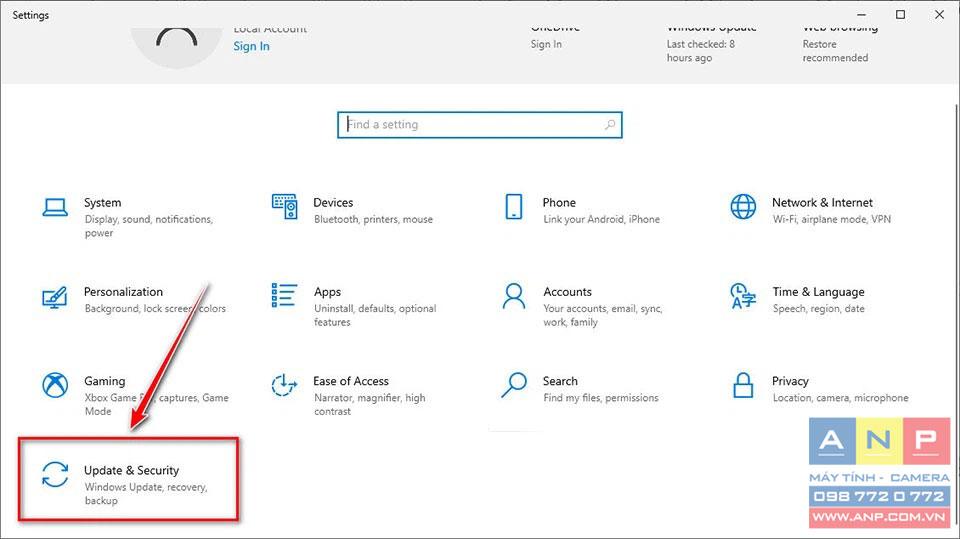Click 'Restore recommended' web browsing status
This screenshot has width=960, height=539.
coord(835,51)
